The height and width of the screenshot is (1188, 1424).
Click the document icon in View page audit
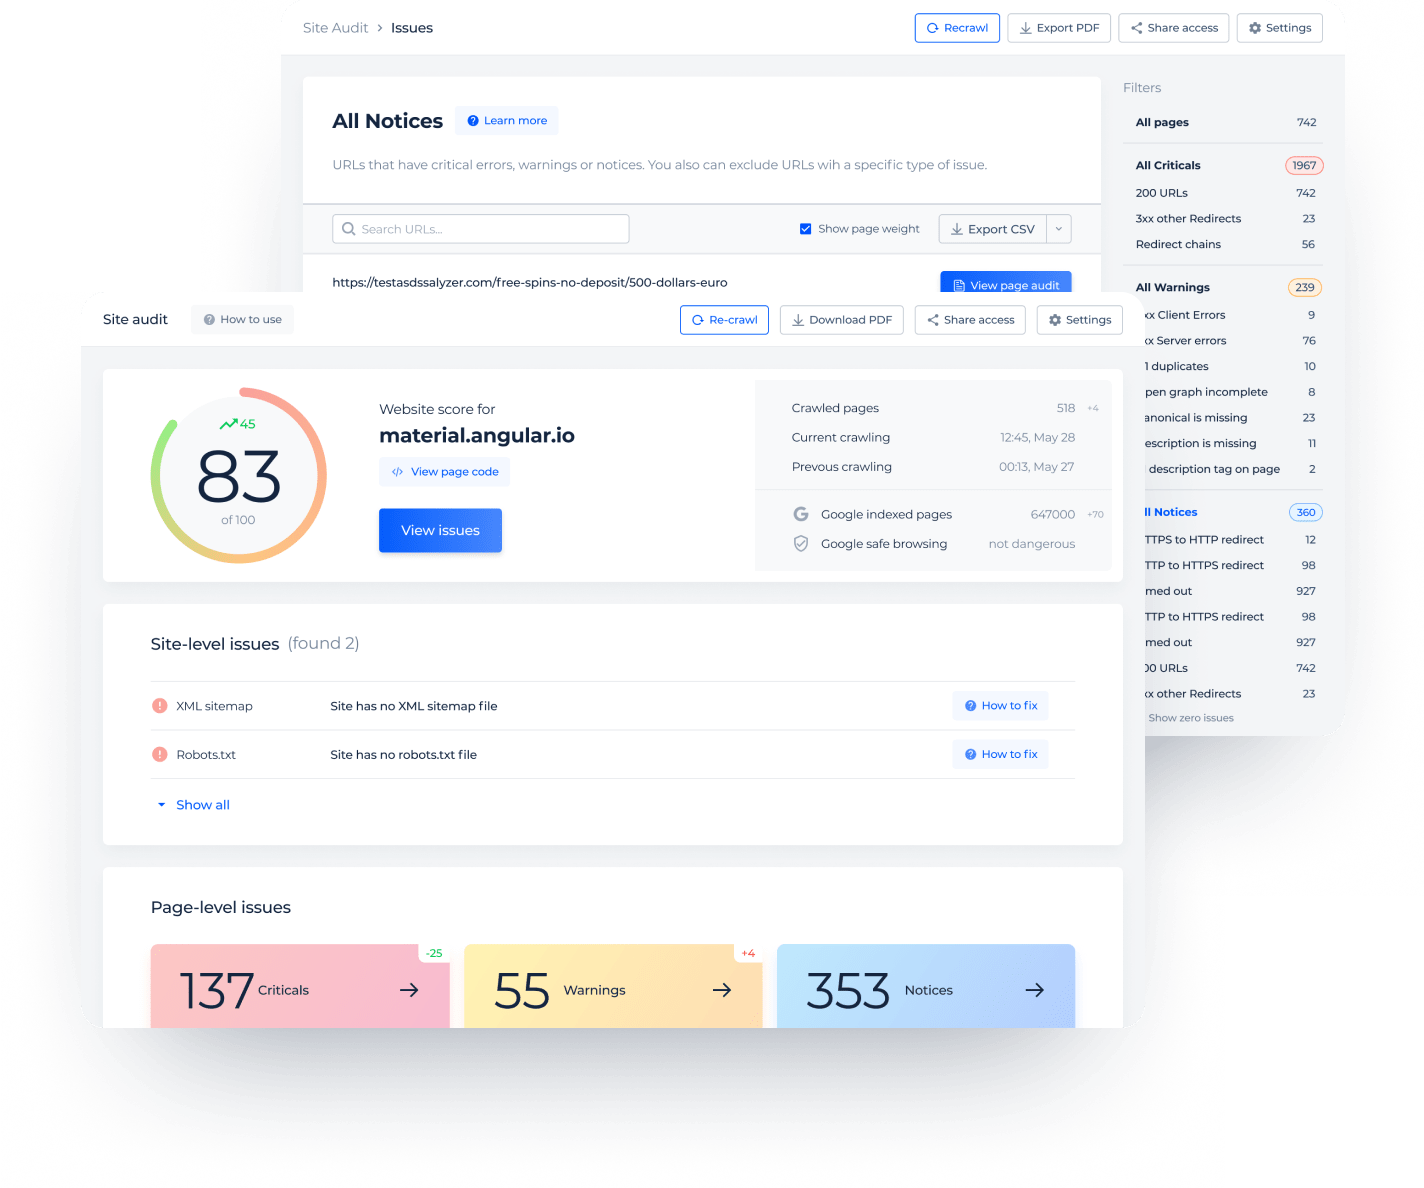pos(959,285)
